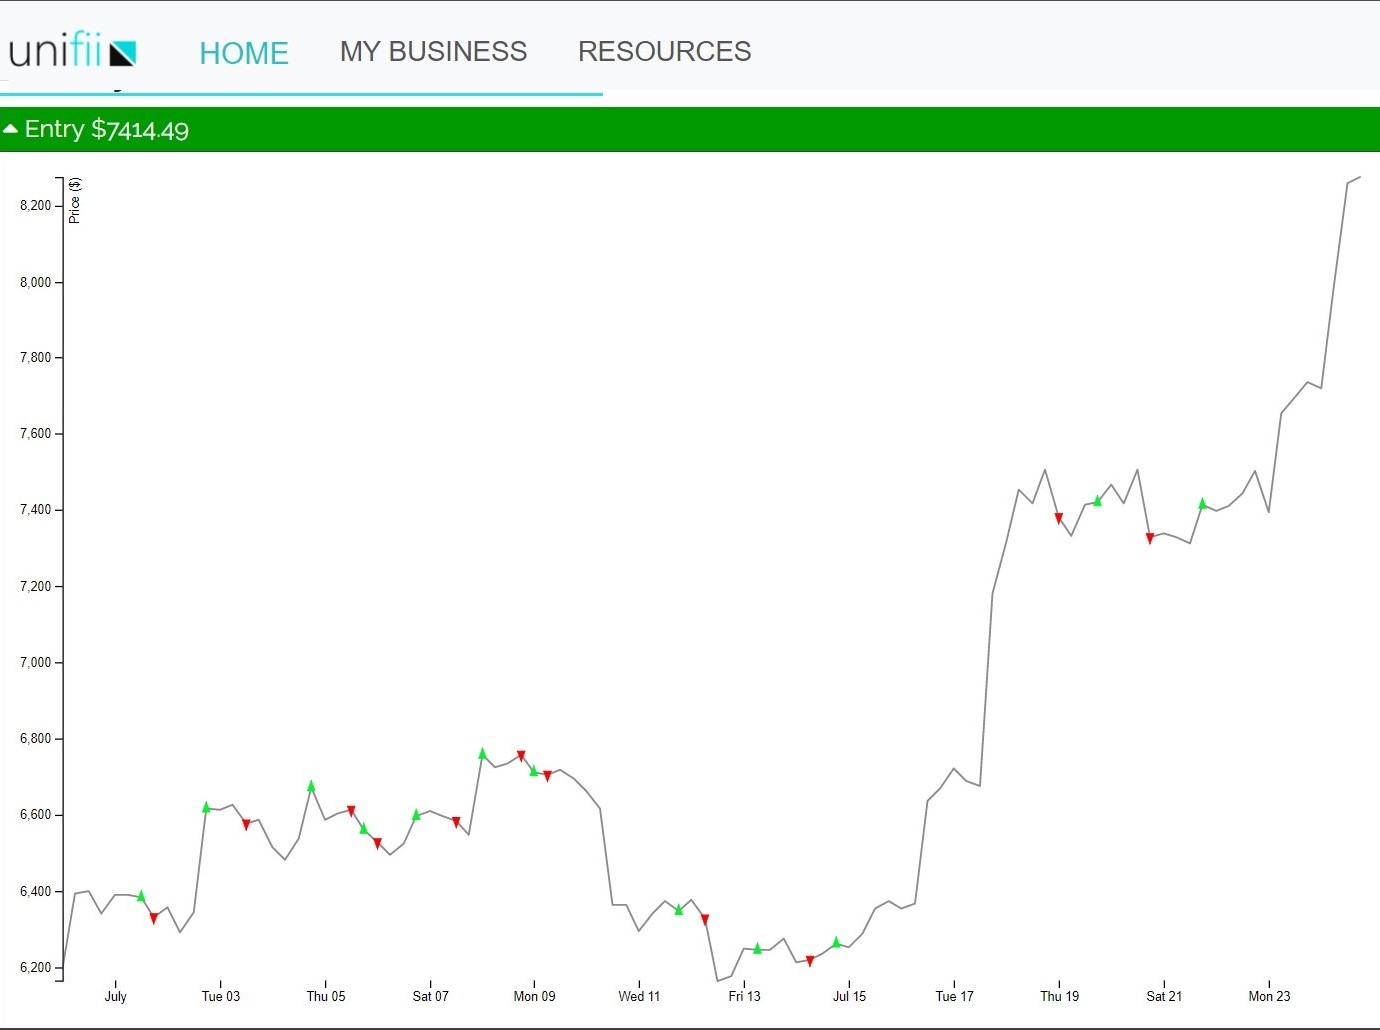
Task: Collapse the Entry section using caret arrow
Action: (11, 129)
